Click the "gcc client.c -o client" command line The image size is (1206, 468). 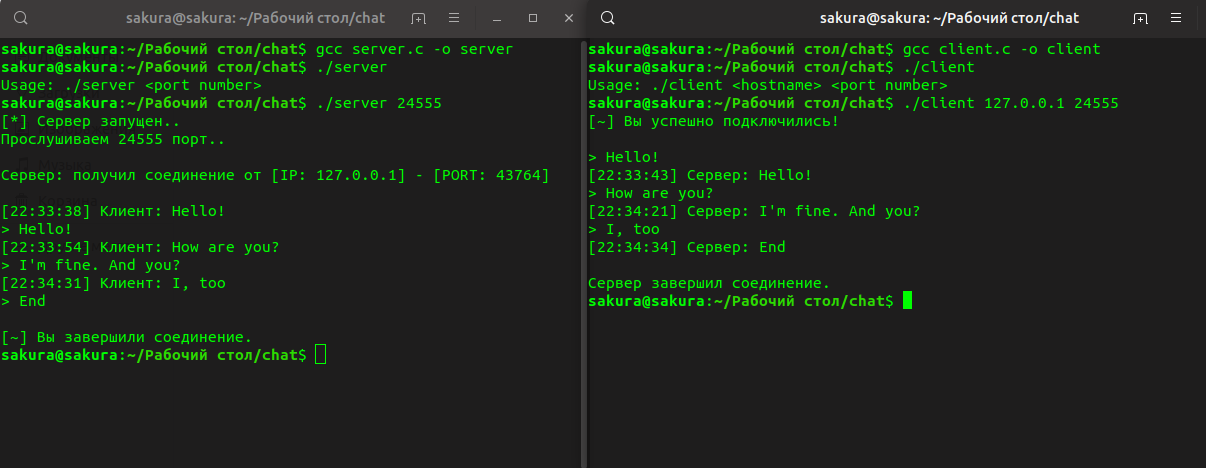[x=1001, y=49]
